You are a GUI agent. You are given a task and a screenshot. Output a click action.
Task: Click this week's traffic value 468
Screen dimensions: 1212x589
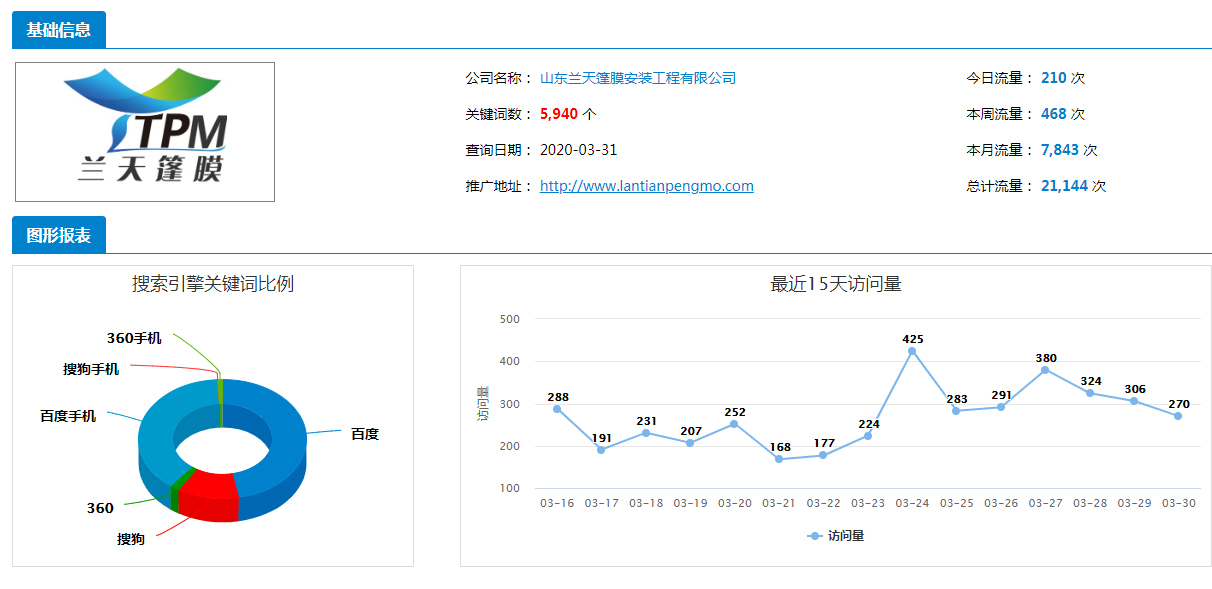tap(1054, 114)
